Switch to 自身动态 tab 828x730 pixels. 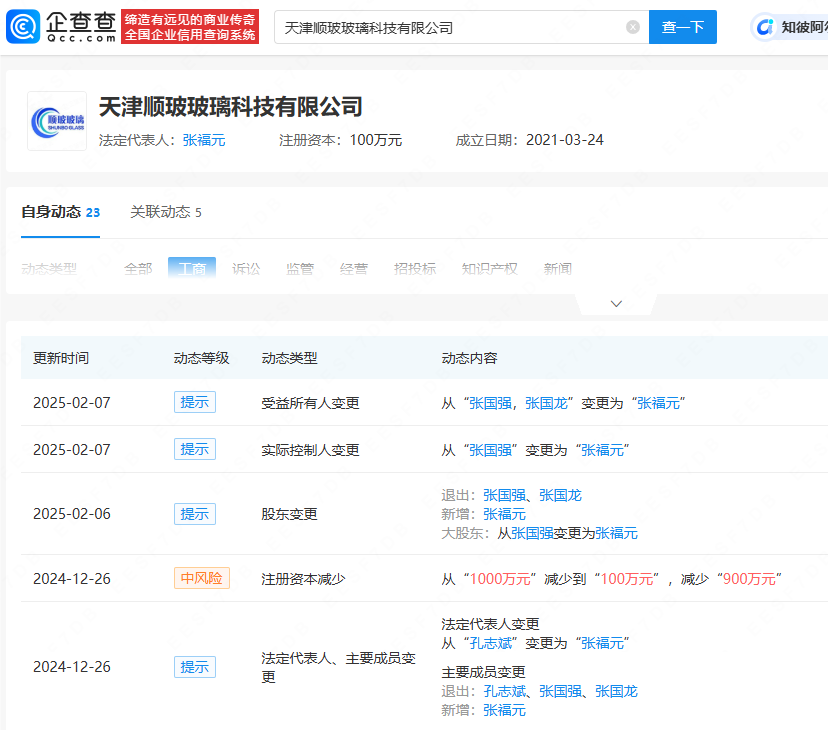tap(60, 212)
